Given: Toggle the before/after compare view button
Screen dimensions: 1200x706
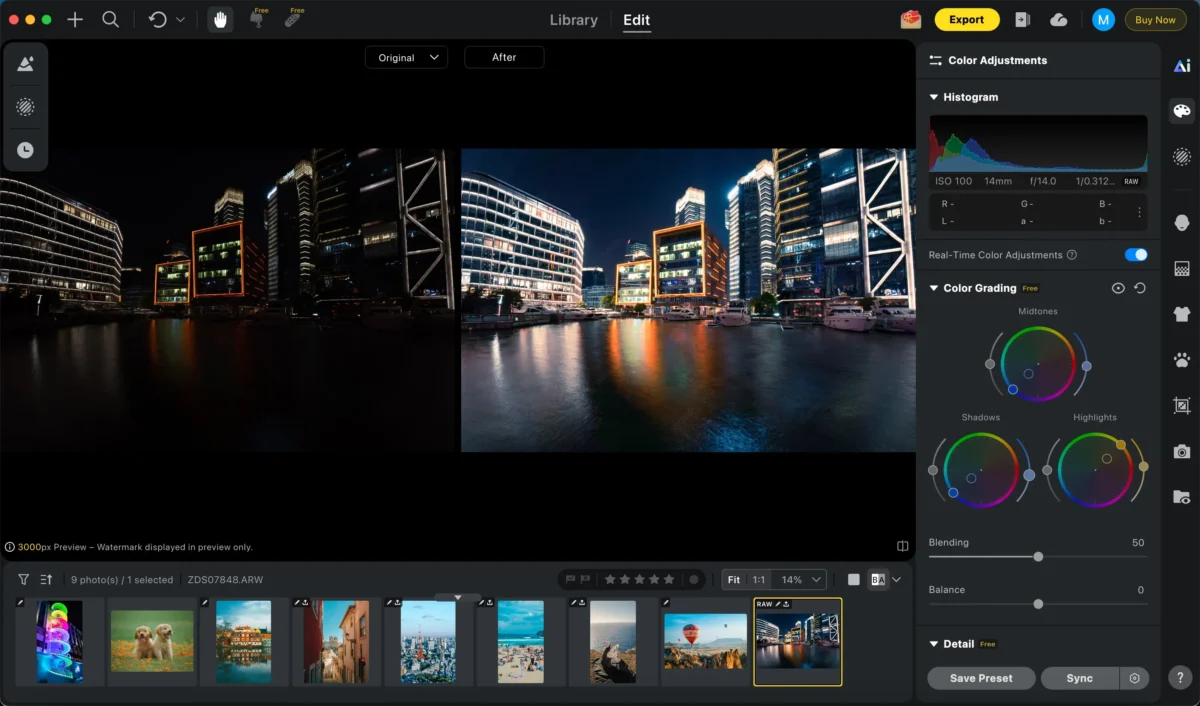Looking at the screenshot, I should tap(878, 579).
